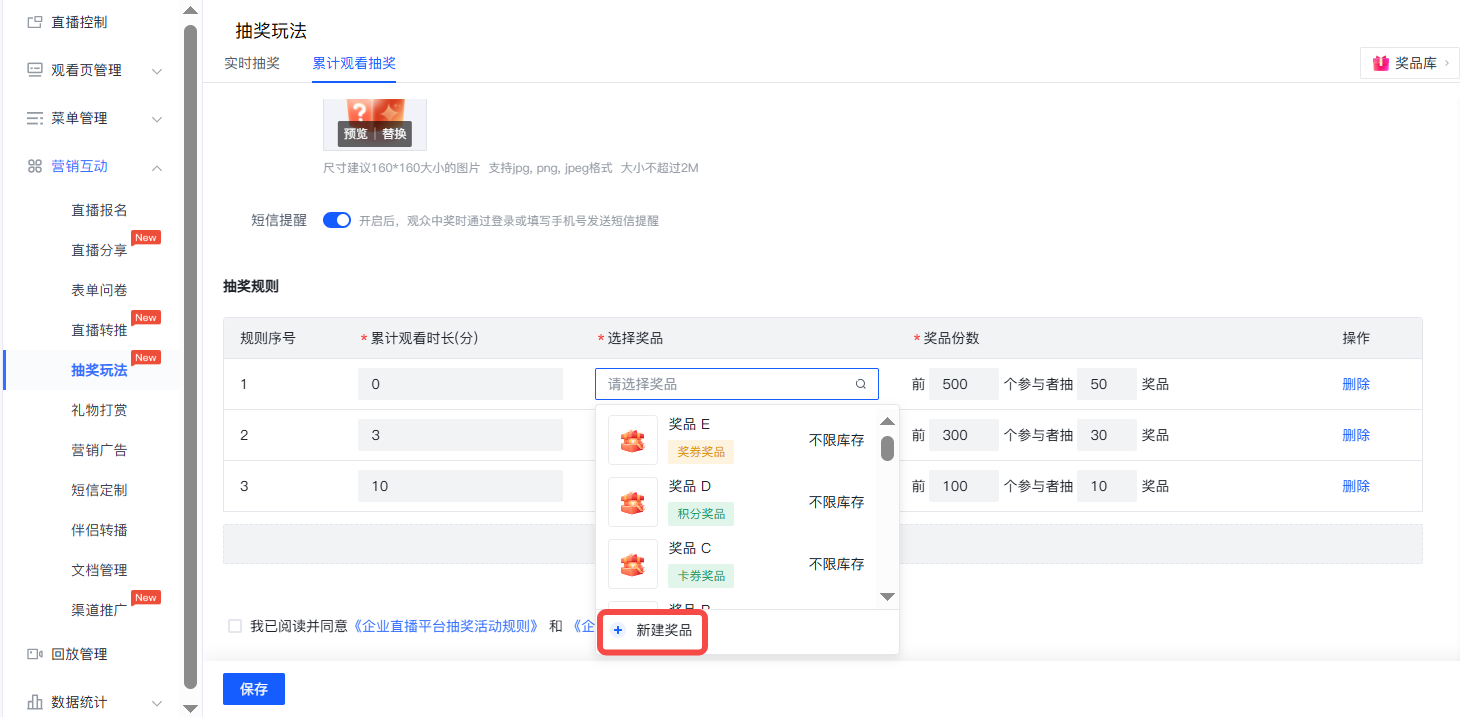Click the 保存 button
1460x717 pixels.
pyautogui.click(x=254, y=689)
